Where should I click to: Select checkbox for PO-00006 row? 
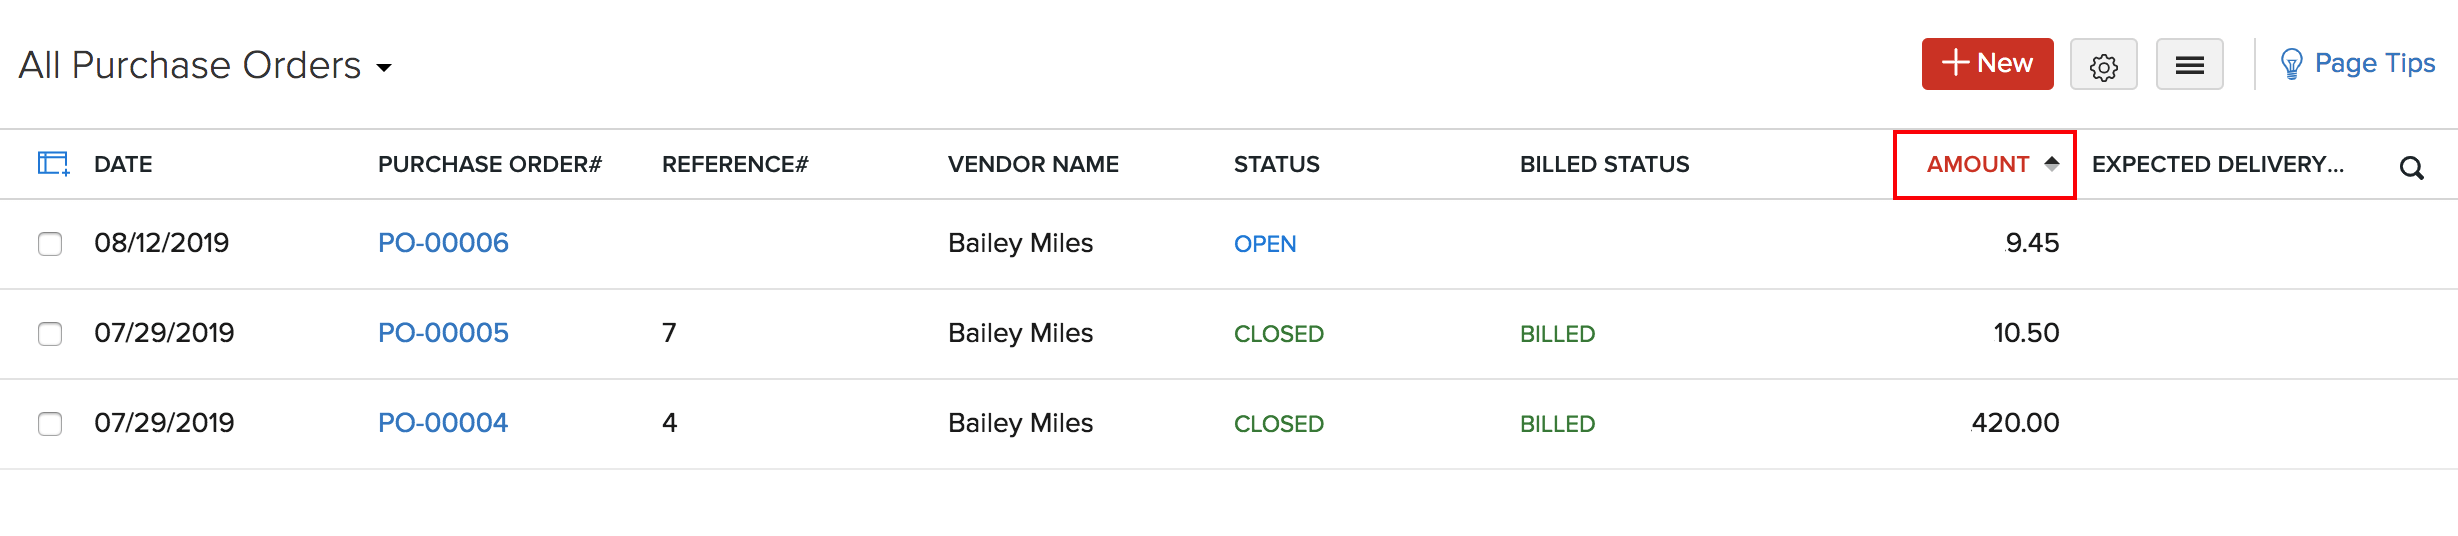[x=50, y=244]
